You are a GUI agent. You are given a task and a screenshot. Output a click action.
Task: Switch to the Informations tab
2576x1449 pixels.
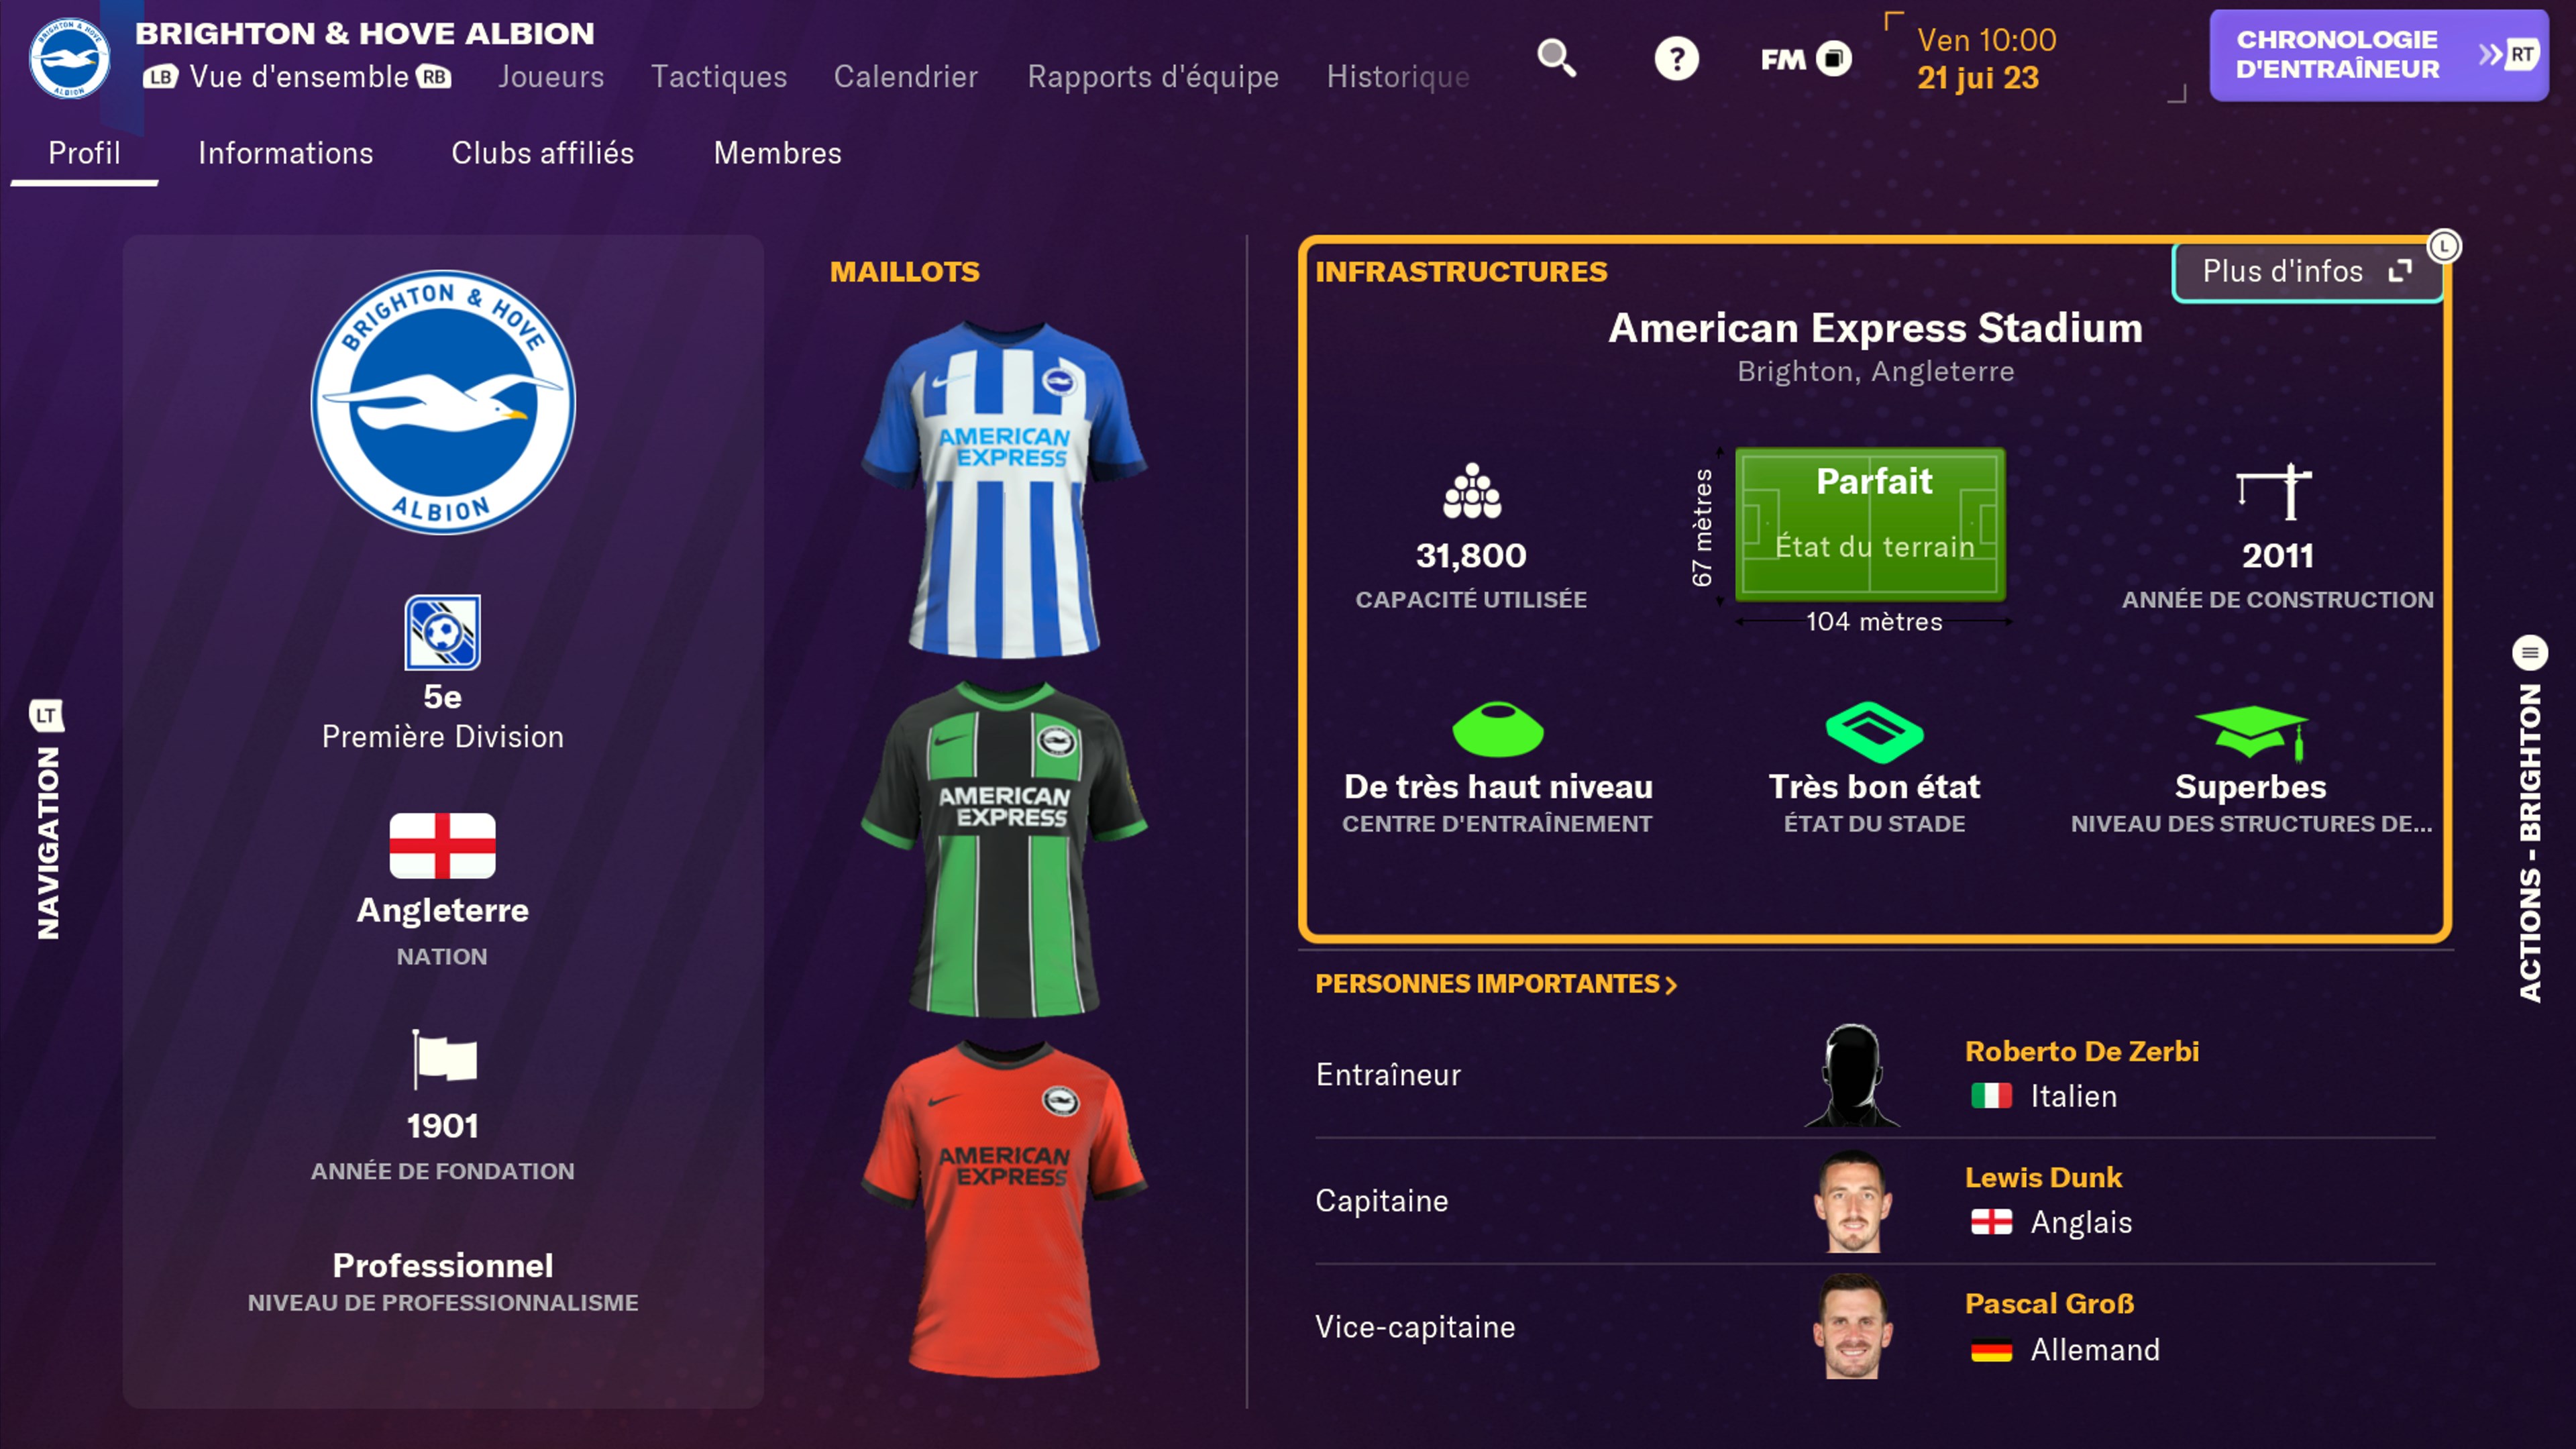[x=285, y=153]
